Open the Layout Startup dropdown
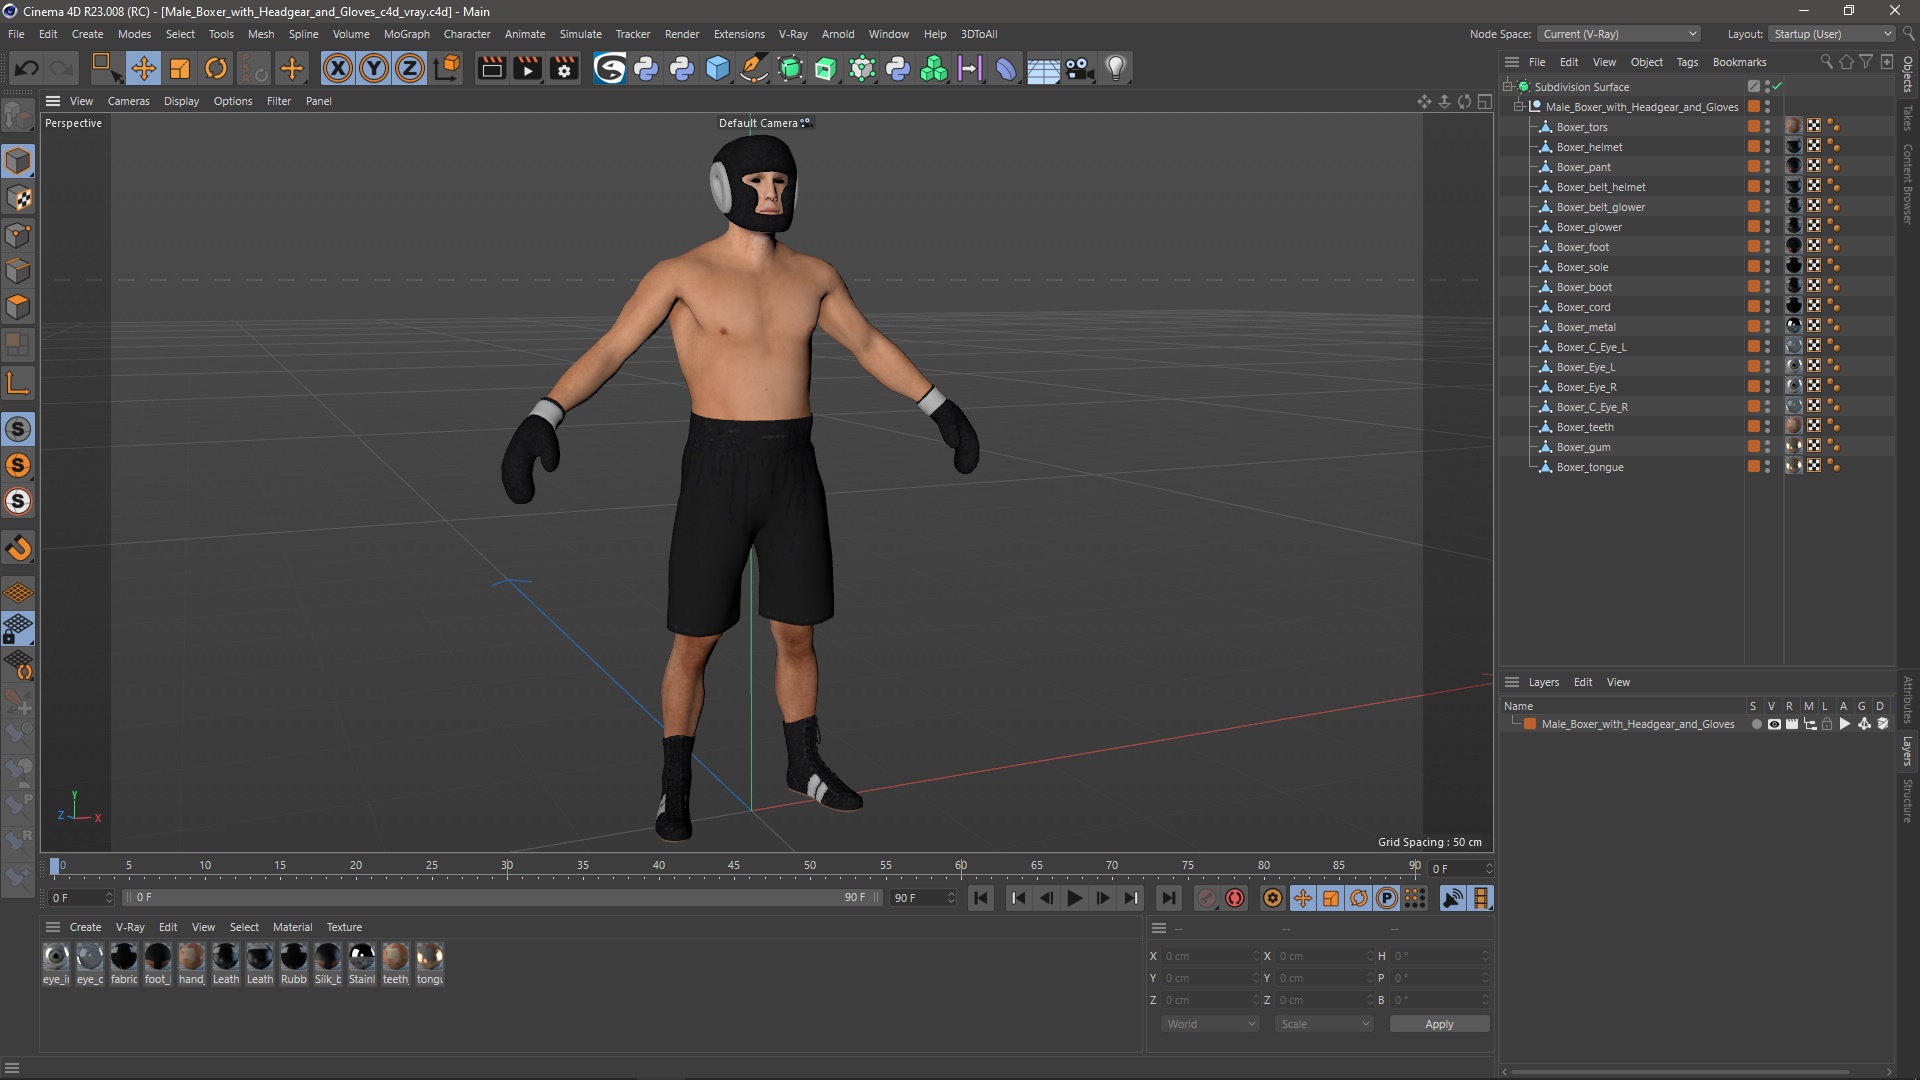 [x=1832, y=34]
